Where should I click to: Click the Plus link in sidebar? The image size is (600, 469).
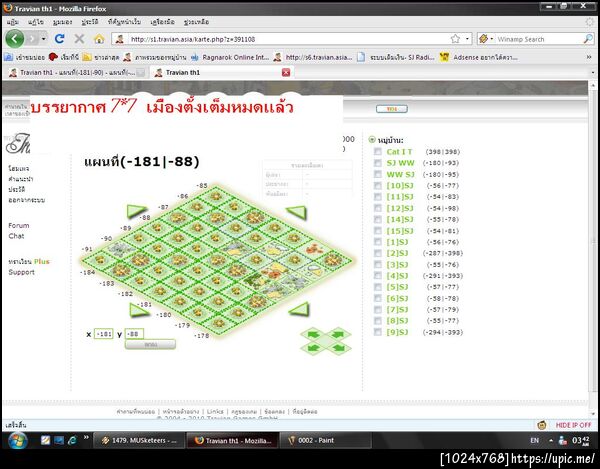42,261
